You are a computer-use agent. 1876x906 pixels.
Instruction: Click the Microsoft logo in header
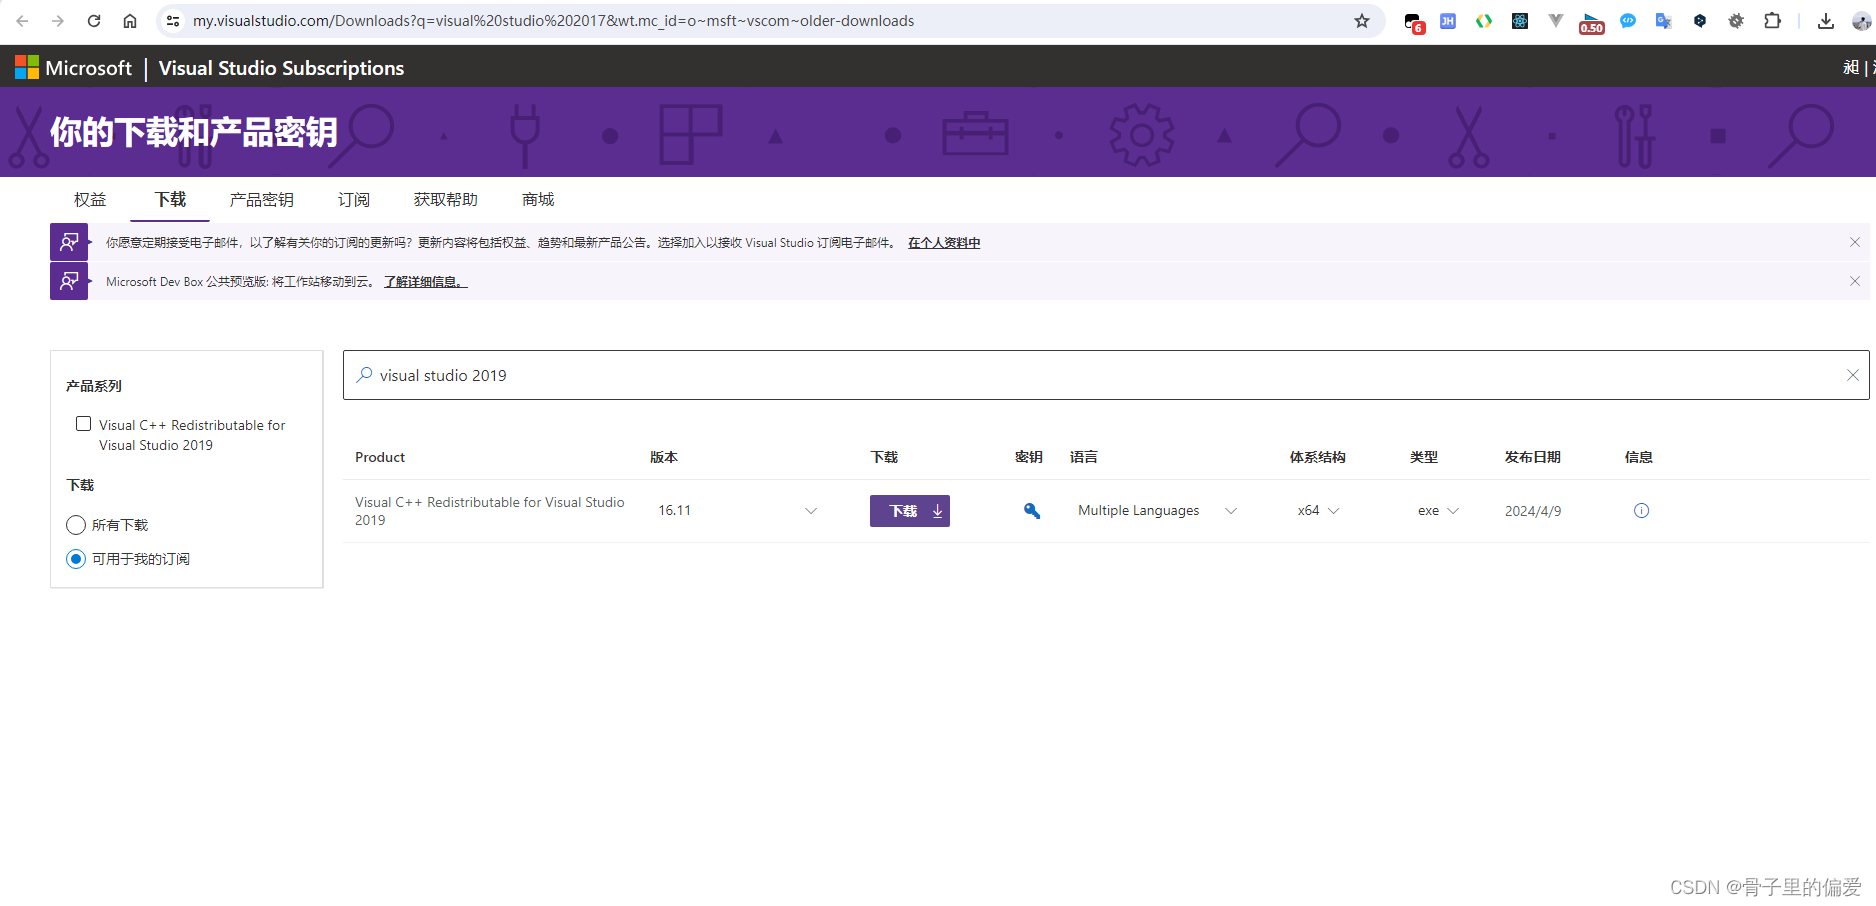click(27, 67)
